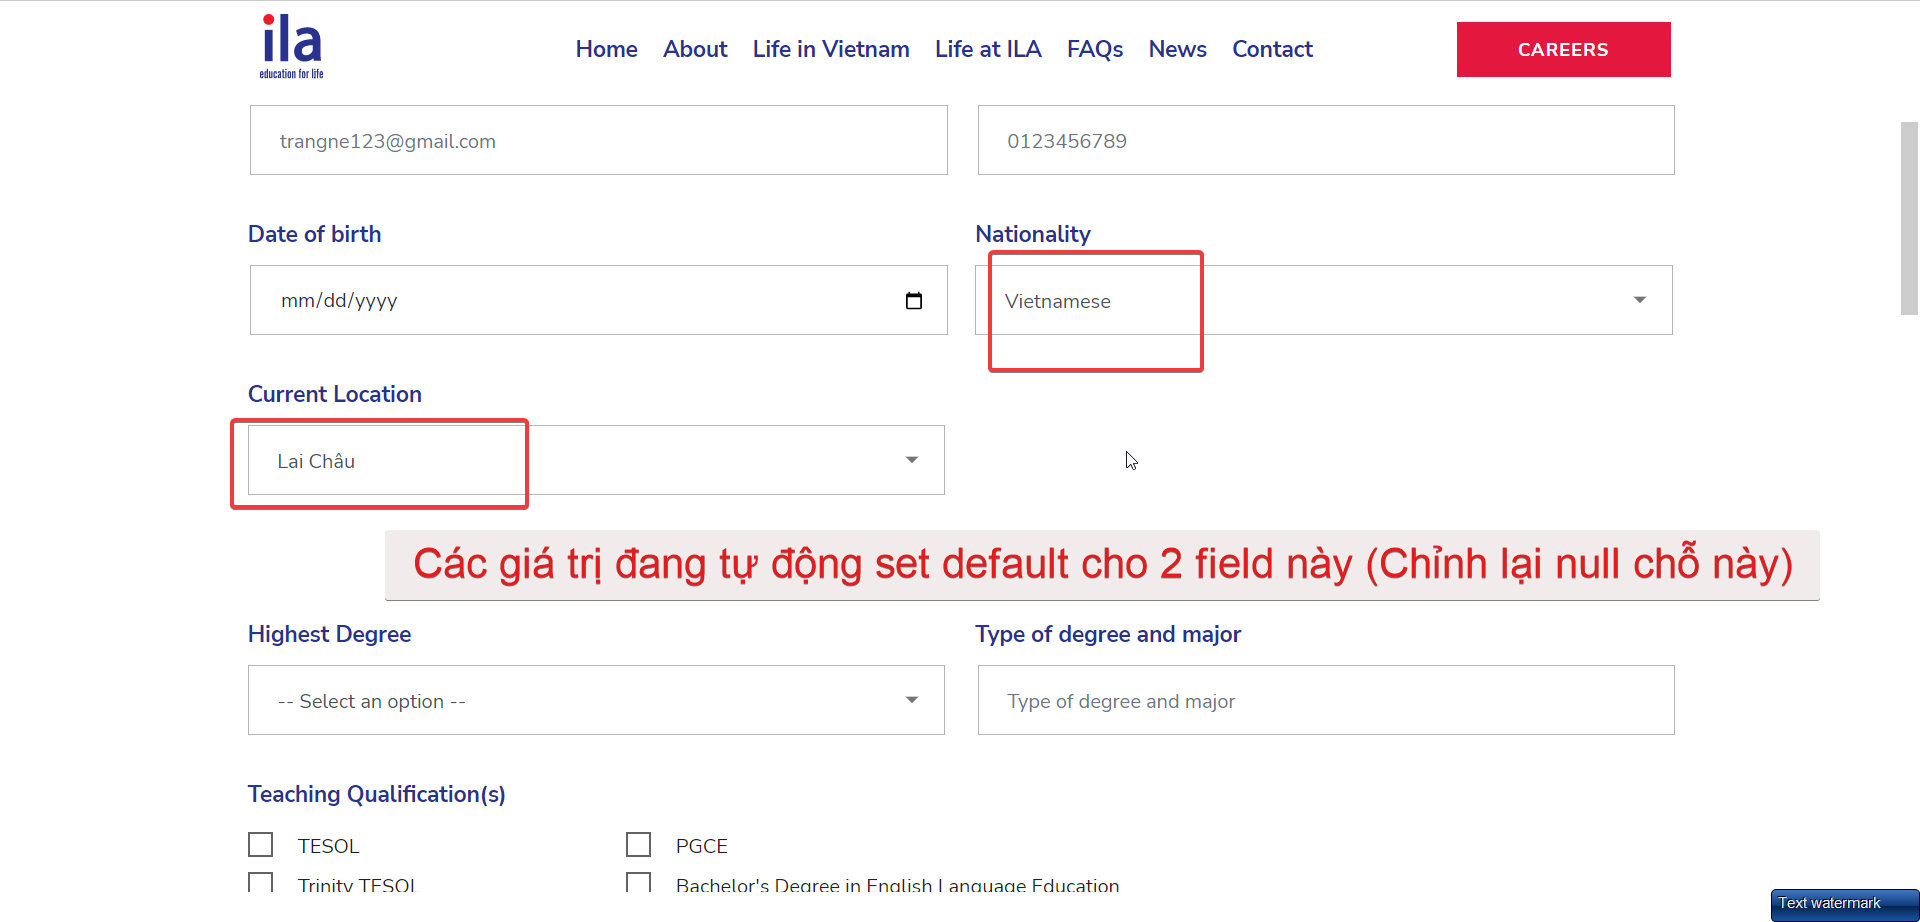Image resolution: width=1920 pixels, height=922 pixels.
Task: Check the TESOL qualification checkbox
Action: (x=260, y=845)
